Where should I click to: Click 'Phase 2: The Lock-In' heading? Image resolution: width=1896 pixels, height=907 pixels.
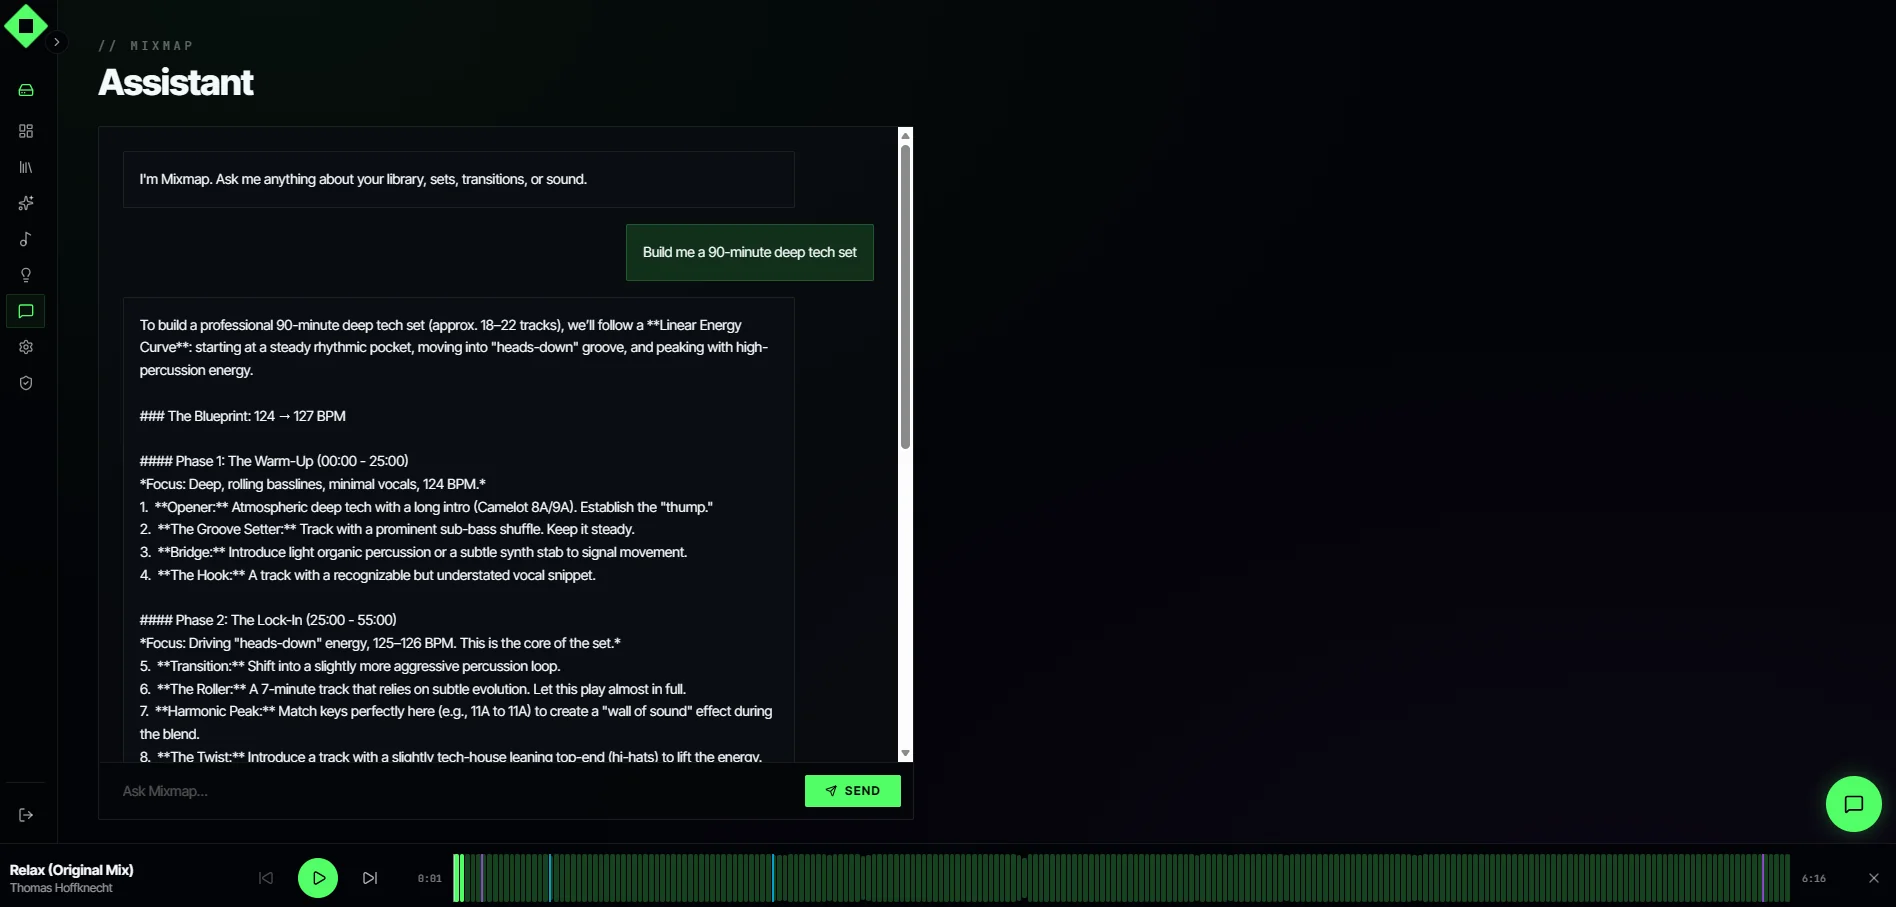(268, 620)
